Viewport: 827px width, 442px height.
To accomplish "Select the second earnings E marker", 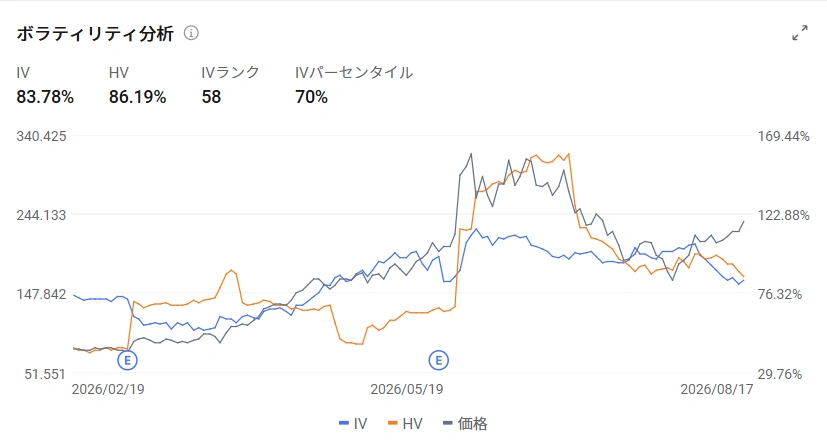I will pyautogui.click(x=438, y=360).
